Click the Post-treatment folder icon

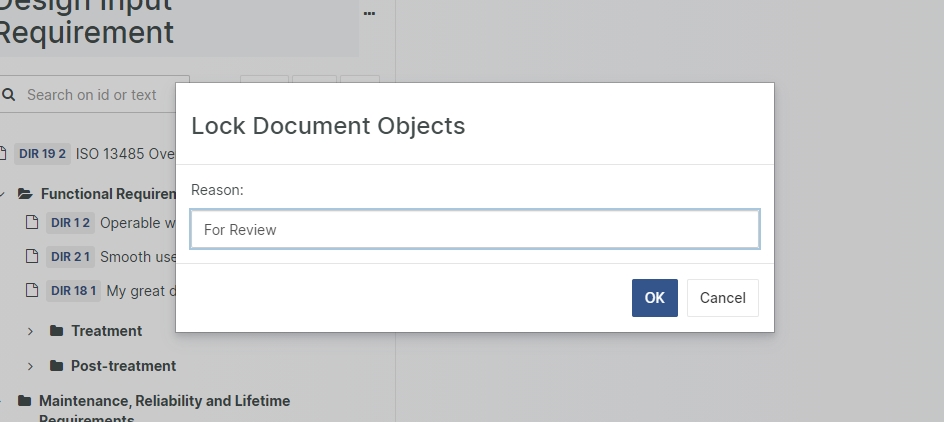(57, 366)
